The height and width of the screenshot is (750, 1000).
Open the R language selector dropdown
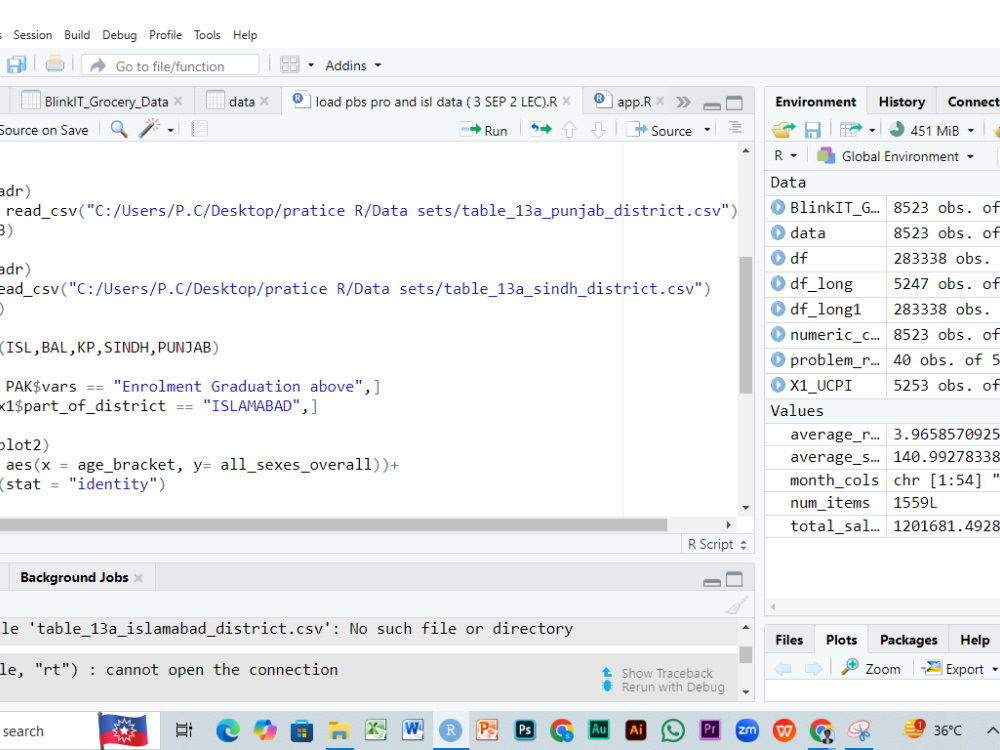pyautogui.click(x=785, y=156)
